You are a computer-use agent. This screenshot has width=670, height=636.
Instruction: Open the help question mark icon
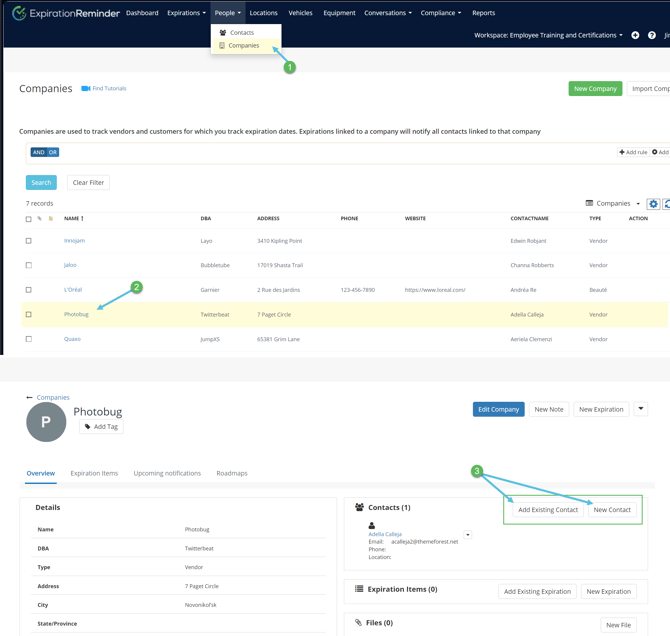click(x=652, y=35)
